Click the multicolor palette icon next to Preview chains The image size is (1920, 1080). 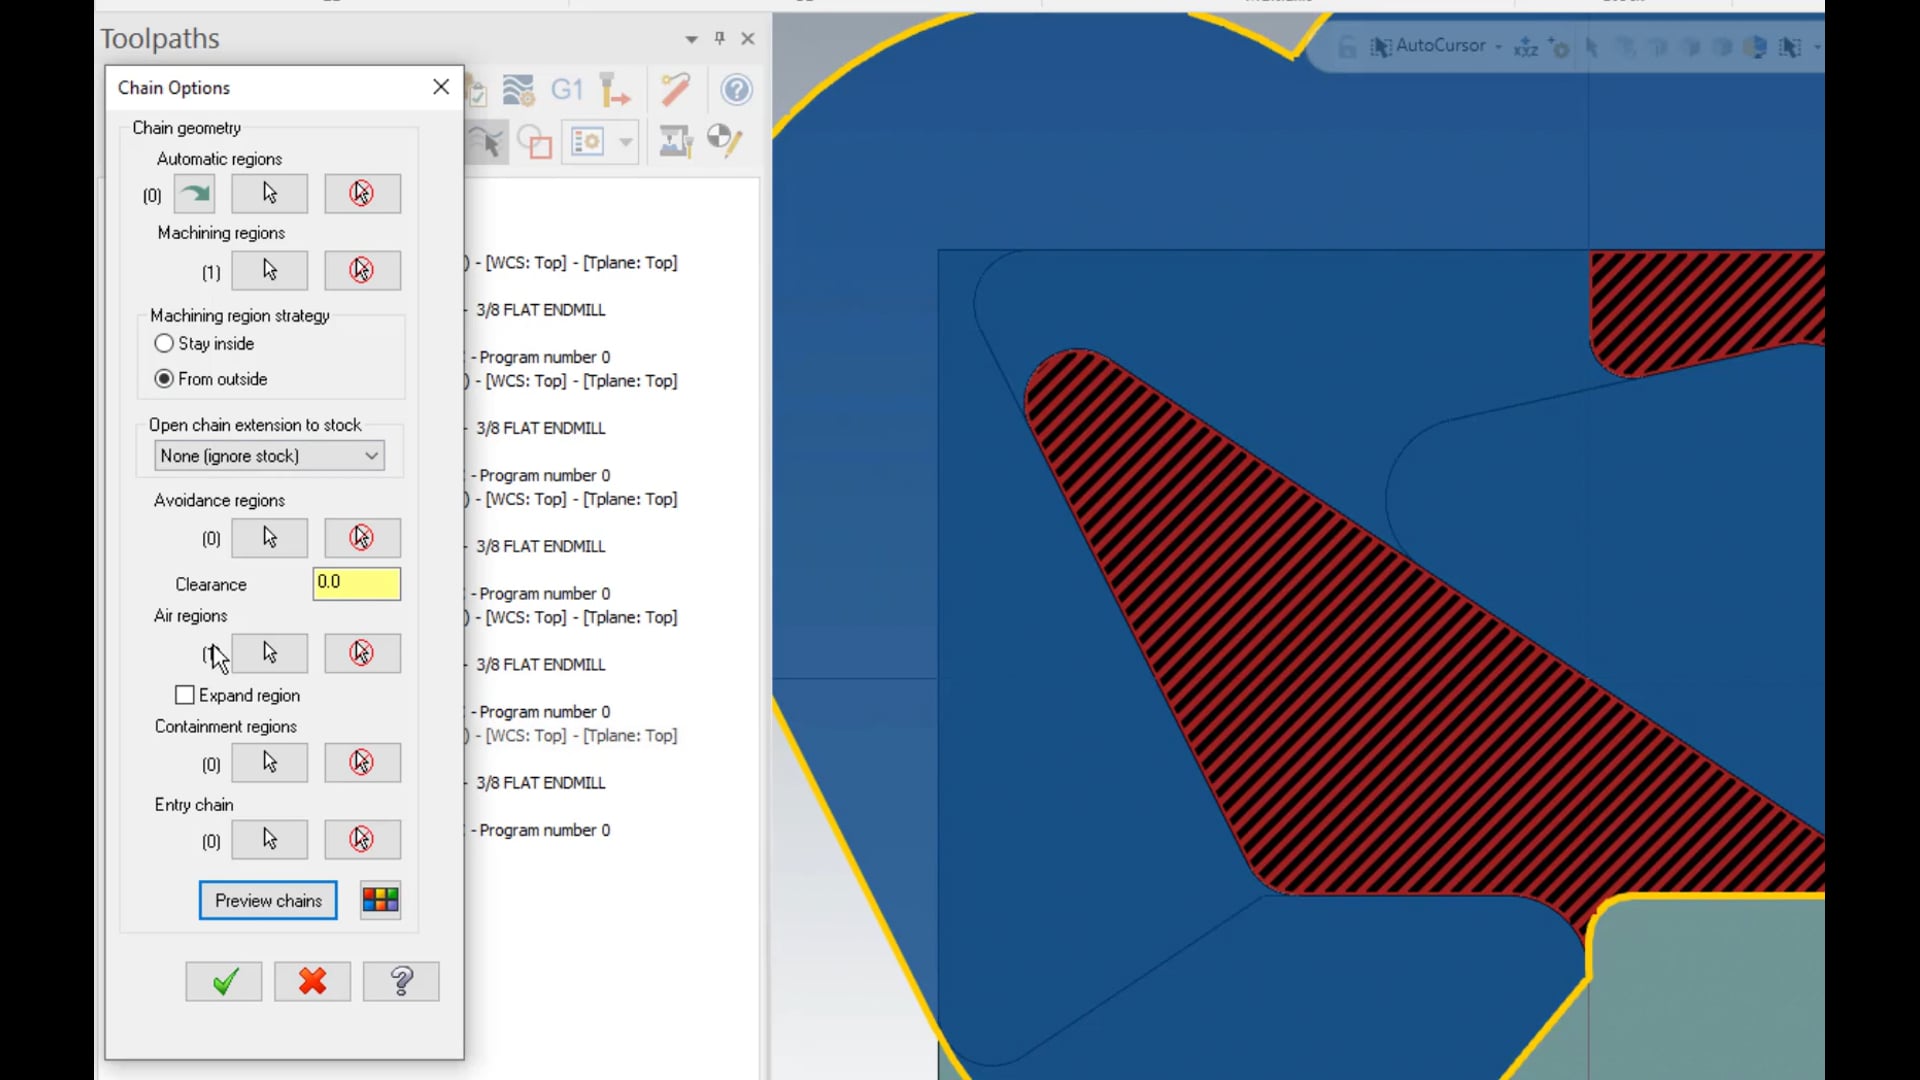pyautogui.click(x=380, y=899)
